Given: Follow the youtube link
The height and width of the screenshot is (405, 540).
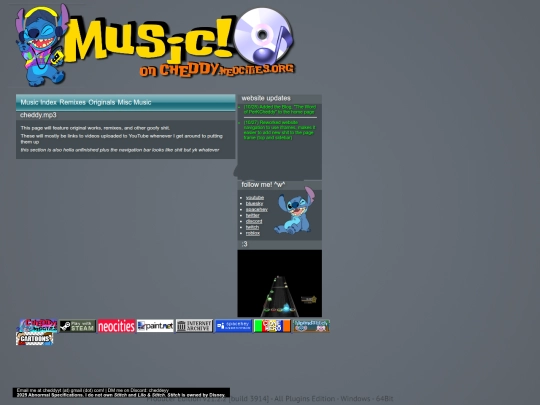Looking at the screenshot, I should coord(255,198).
